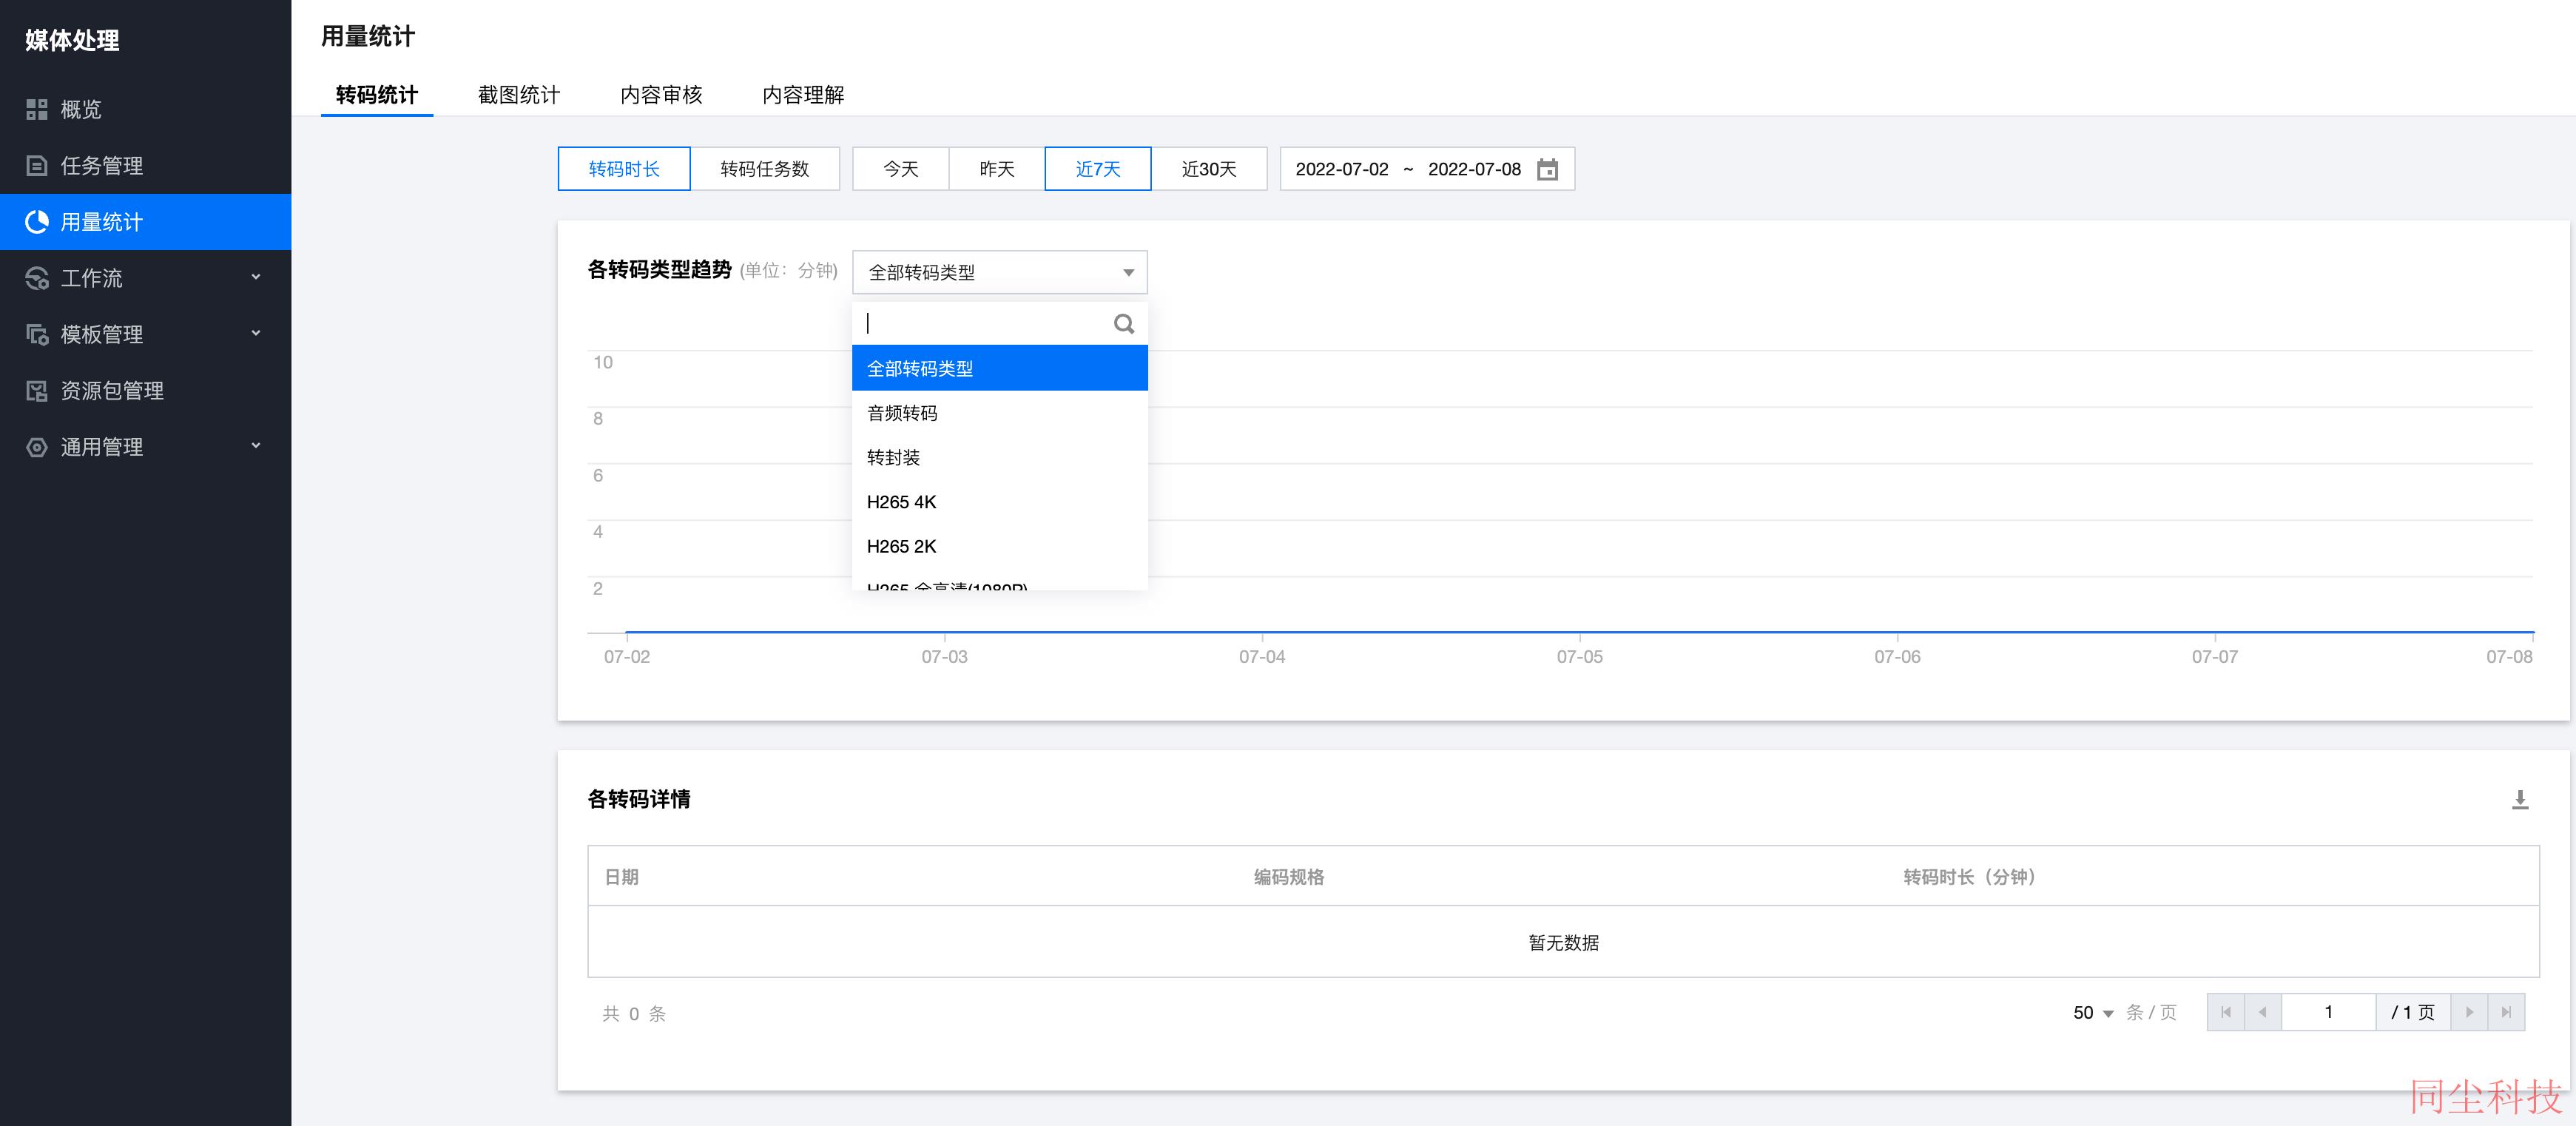Click the 编码规格 column header

tap(1289, 877)
